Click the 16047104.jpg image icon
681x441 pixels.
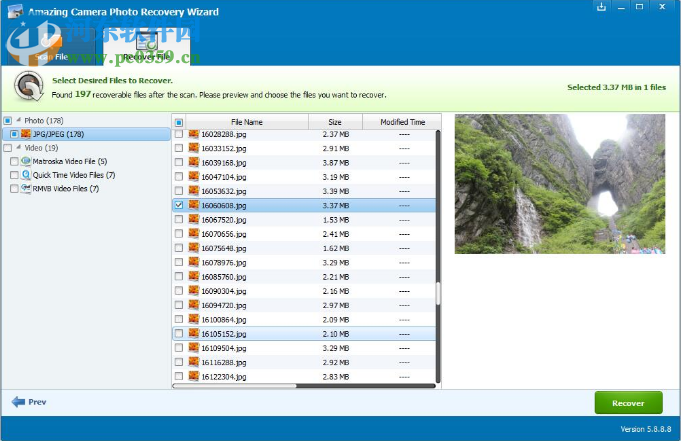point(194,176)
